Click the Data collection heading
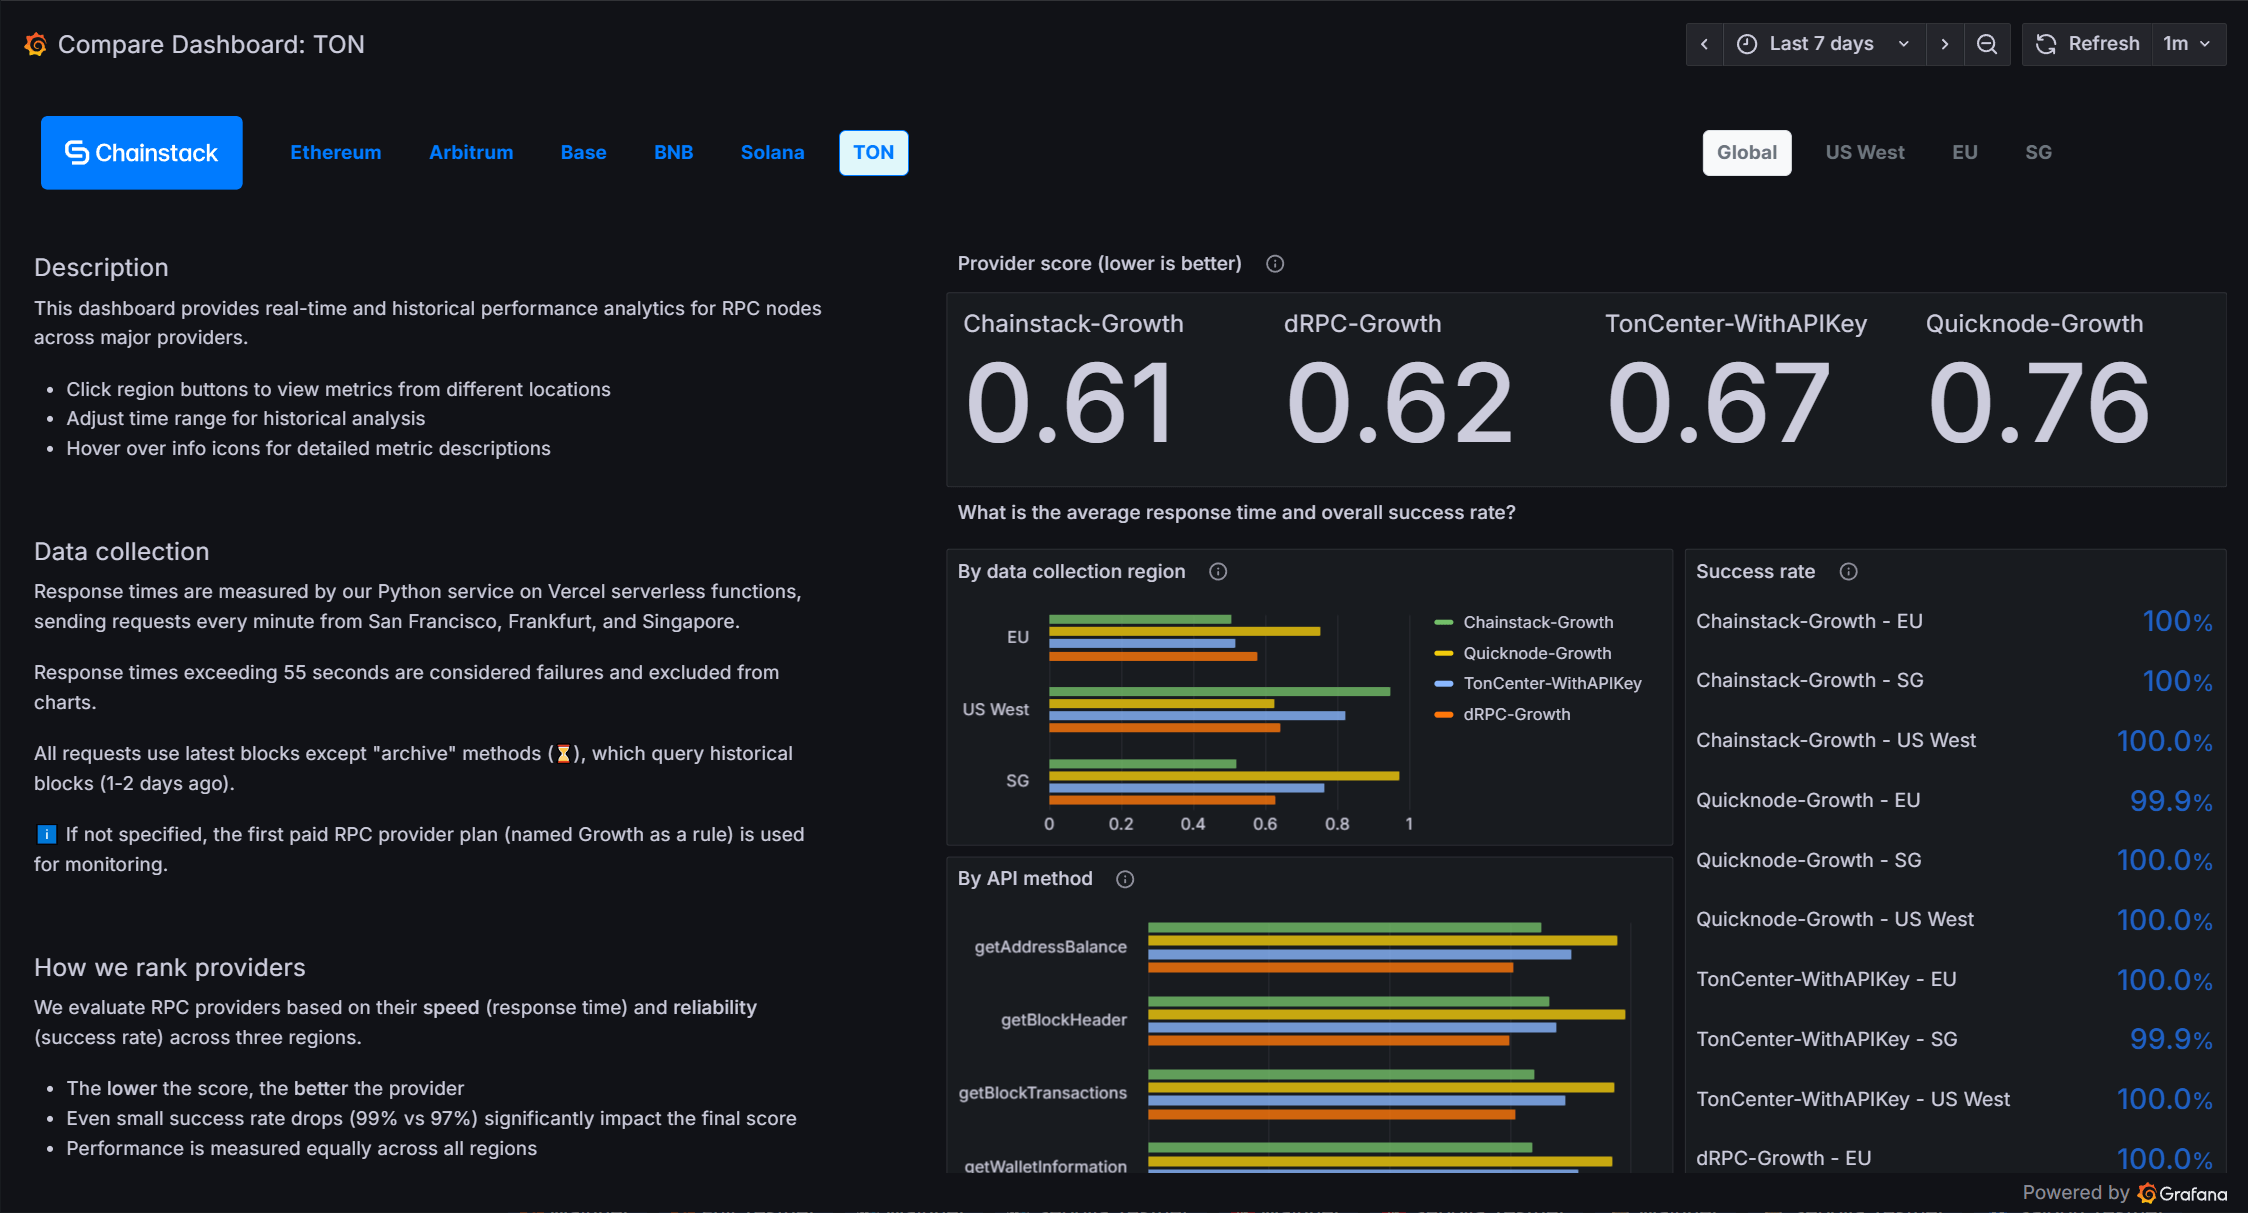The width and height of the screenshot is (2248, 1213). pyautogui.click(x=122, y=552)
